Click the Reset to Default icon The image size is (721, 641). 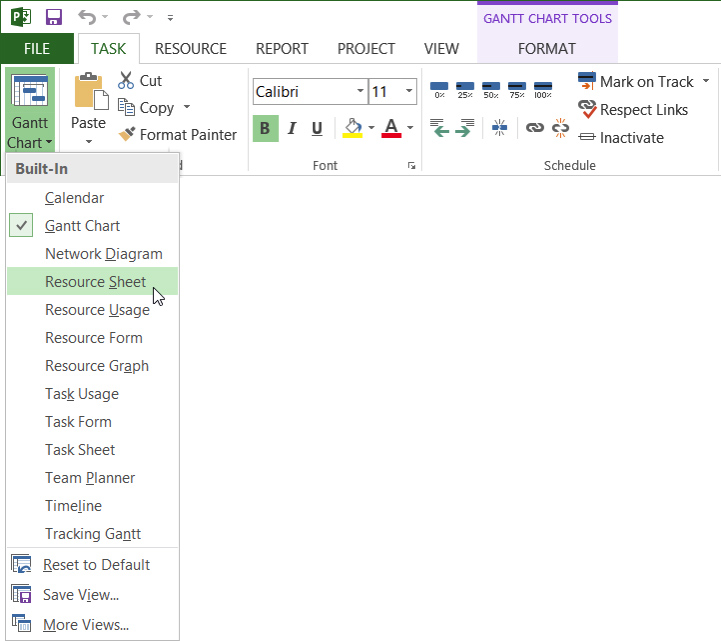[21, 564]
